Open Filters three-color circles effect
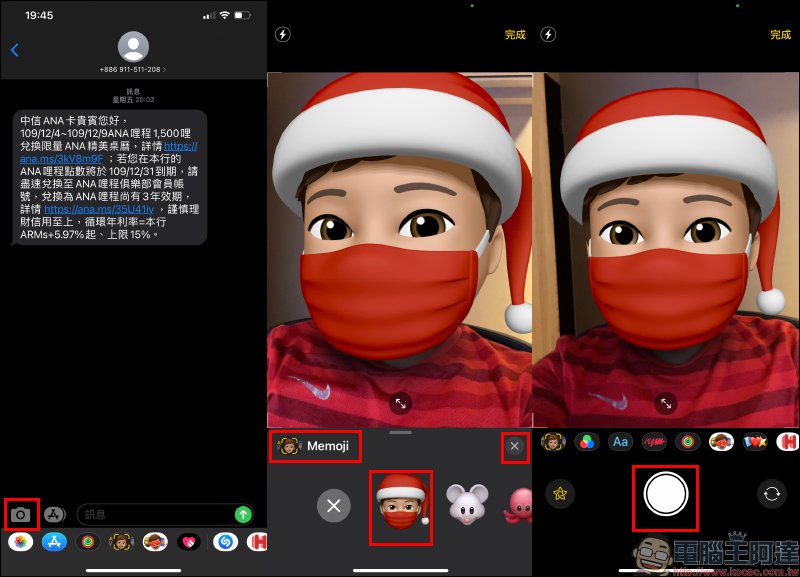This screenshot has width=800, height=577. [587, 441]
